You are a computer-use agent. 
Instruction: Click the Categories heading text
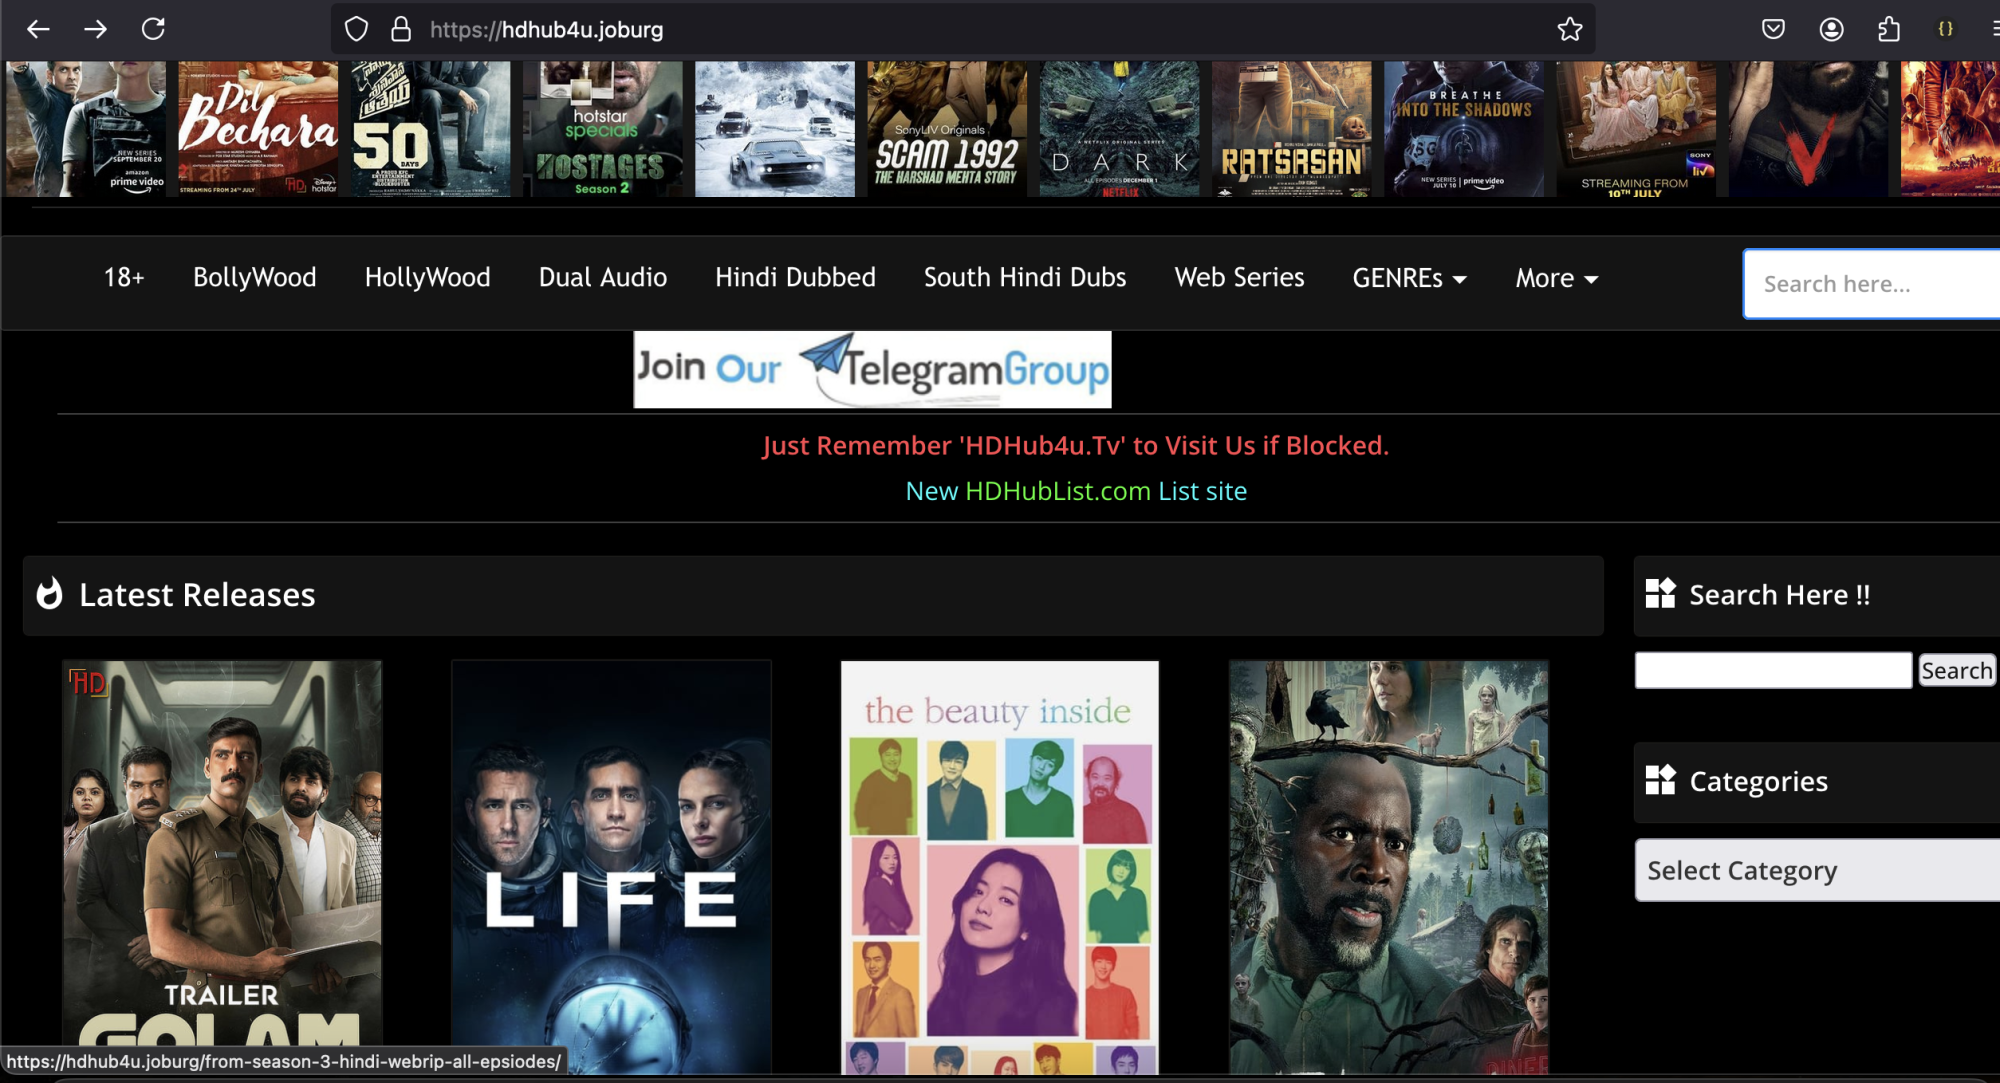click(x=1758, y=781)
